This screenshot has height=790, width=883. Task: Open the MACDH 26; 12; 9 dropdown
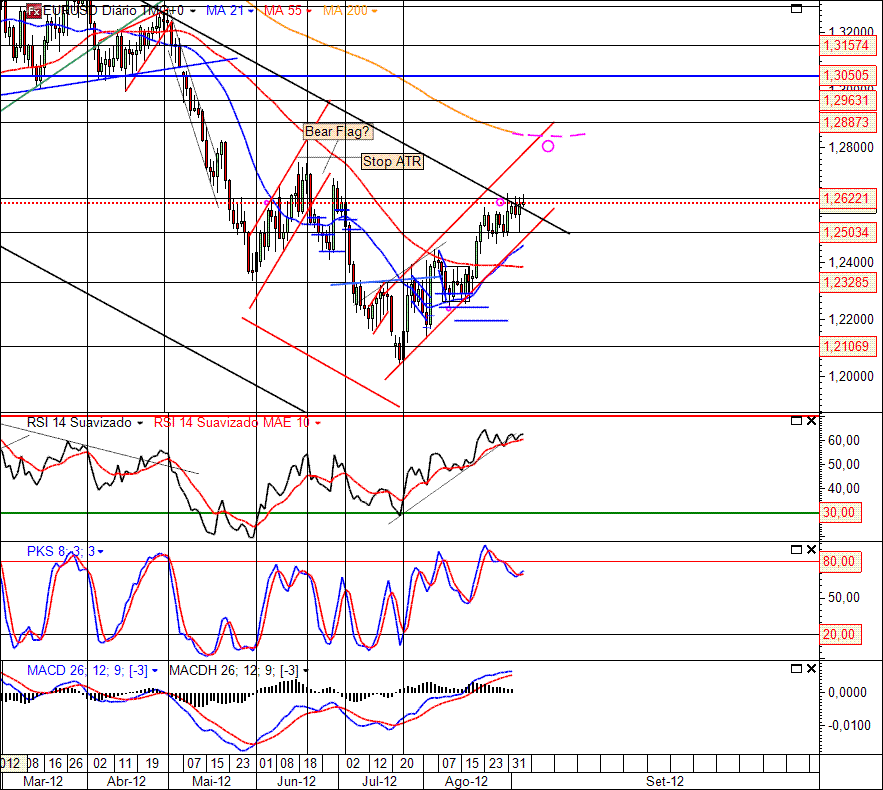click(306, 671)
